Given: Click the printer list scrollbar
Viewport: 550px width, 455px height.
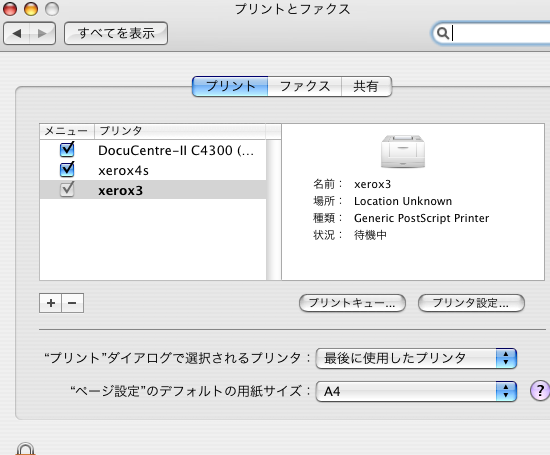Looking at the screenshot, I should click(274, 210).
